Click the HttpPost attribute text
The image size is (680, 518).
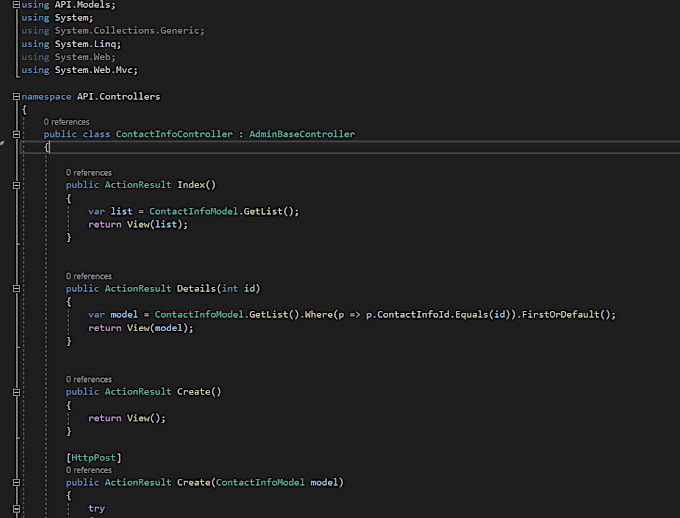coord(94,458)
